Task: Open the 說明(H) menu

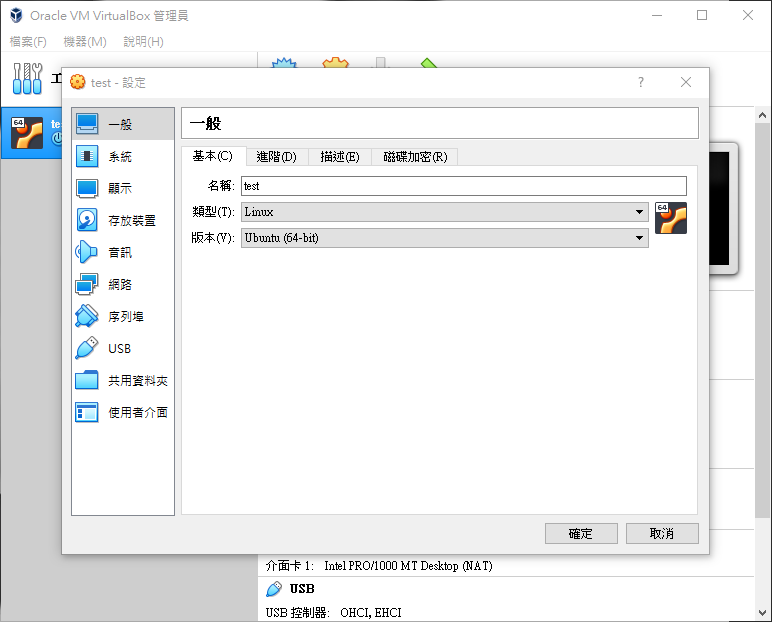Action: pos(143,41)
